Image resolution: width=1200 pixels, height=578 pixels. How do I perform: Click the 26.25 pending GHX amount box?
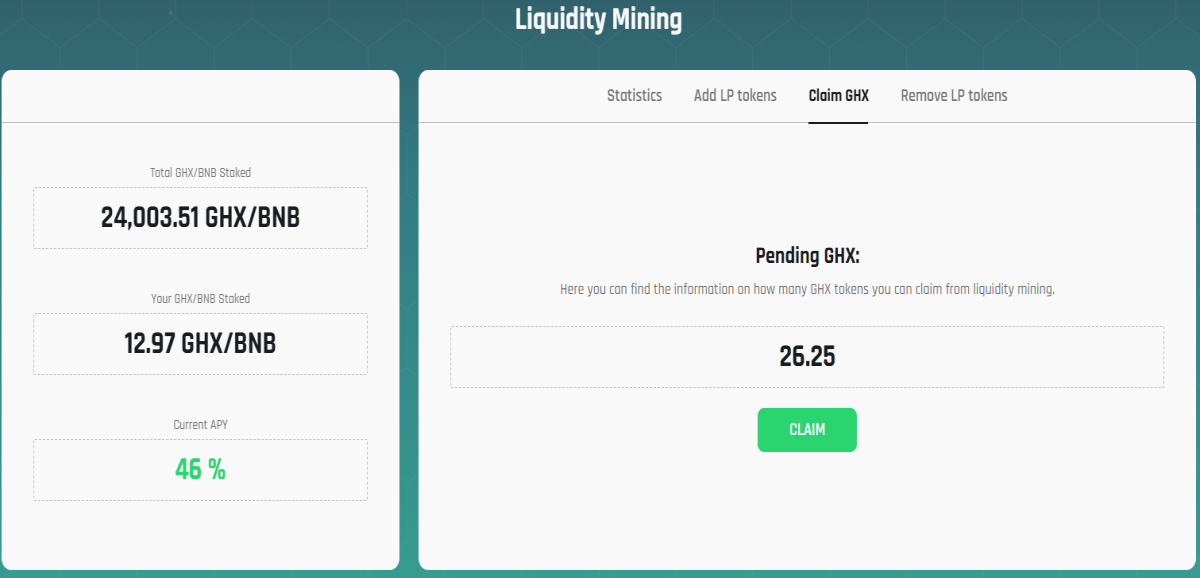pos(807,357)
